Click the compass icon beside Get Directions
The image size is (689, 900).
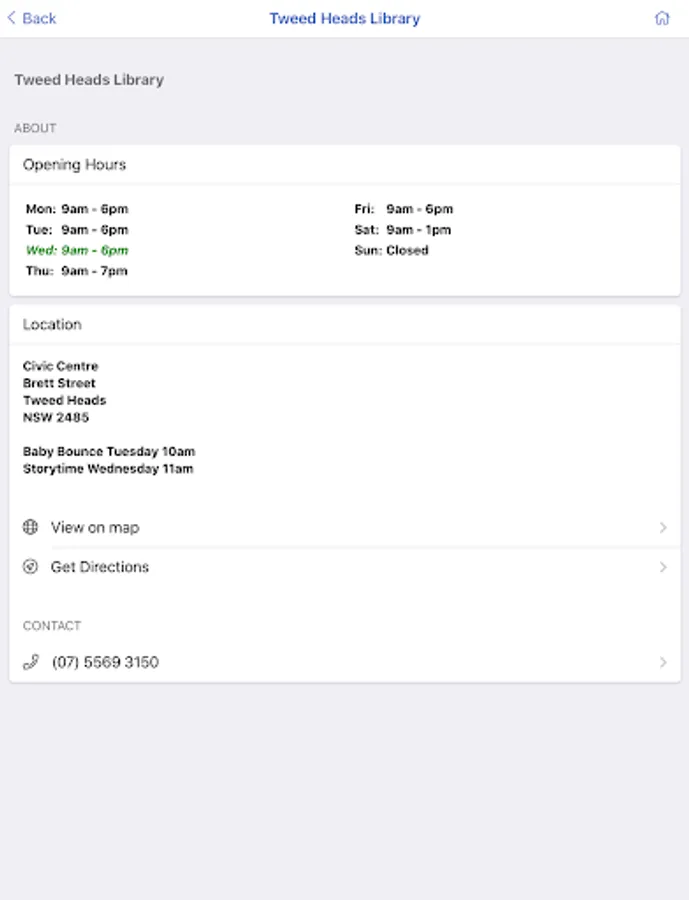(x=30, y=567)
